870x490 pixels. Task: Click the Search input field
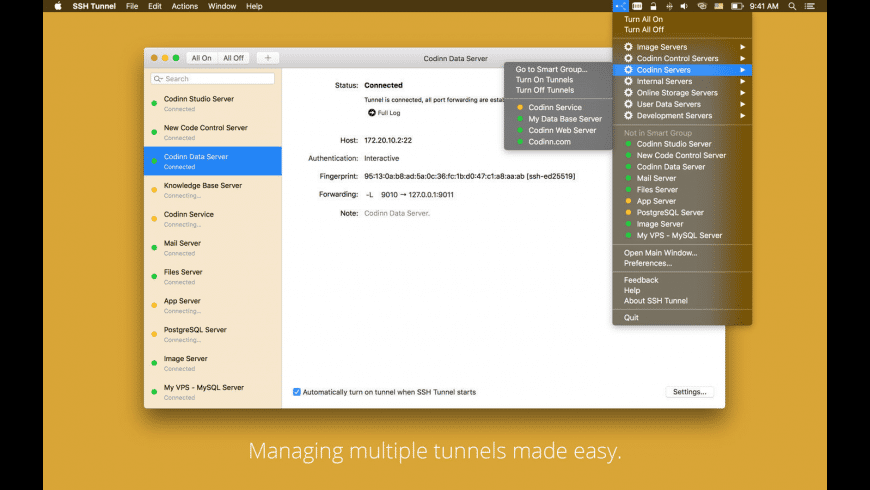pos(213,79)
